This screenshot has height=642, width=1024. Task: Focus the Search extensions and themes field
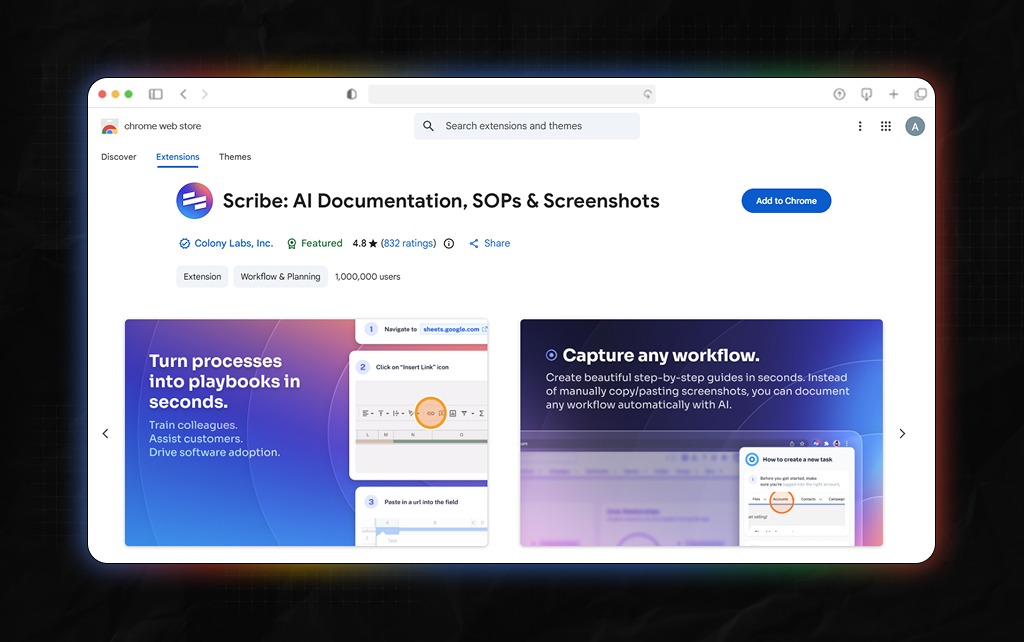pyautogui.click(x=527, y=126)
